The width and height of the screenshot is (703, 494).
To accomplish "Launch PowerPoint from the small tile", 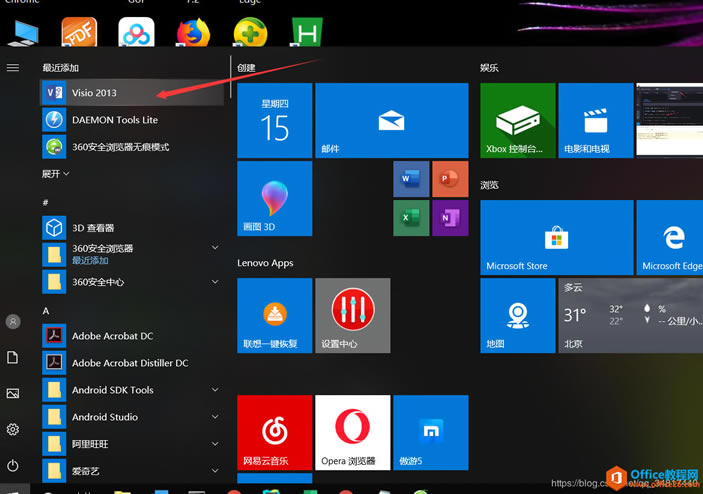I will (x=450, y=179).
